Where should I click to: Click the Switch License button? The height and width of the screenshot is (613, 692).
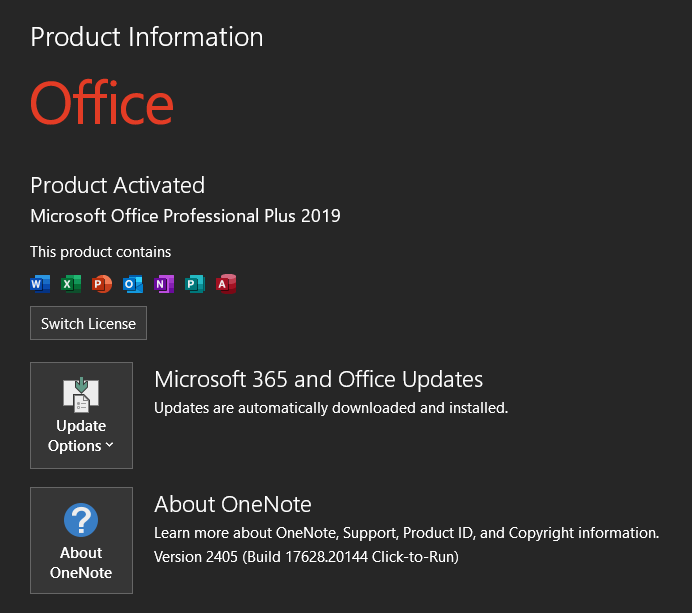coord(88,323)
